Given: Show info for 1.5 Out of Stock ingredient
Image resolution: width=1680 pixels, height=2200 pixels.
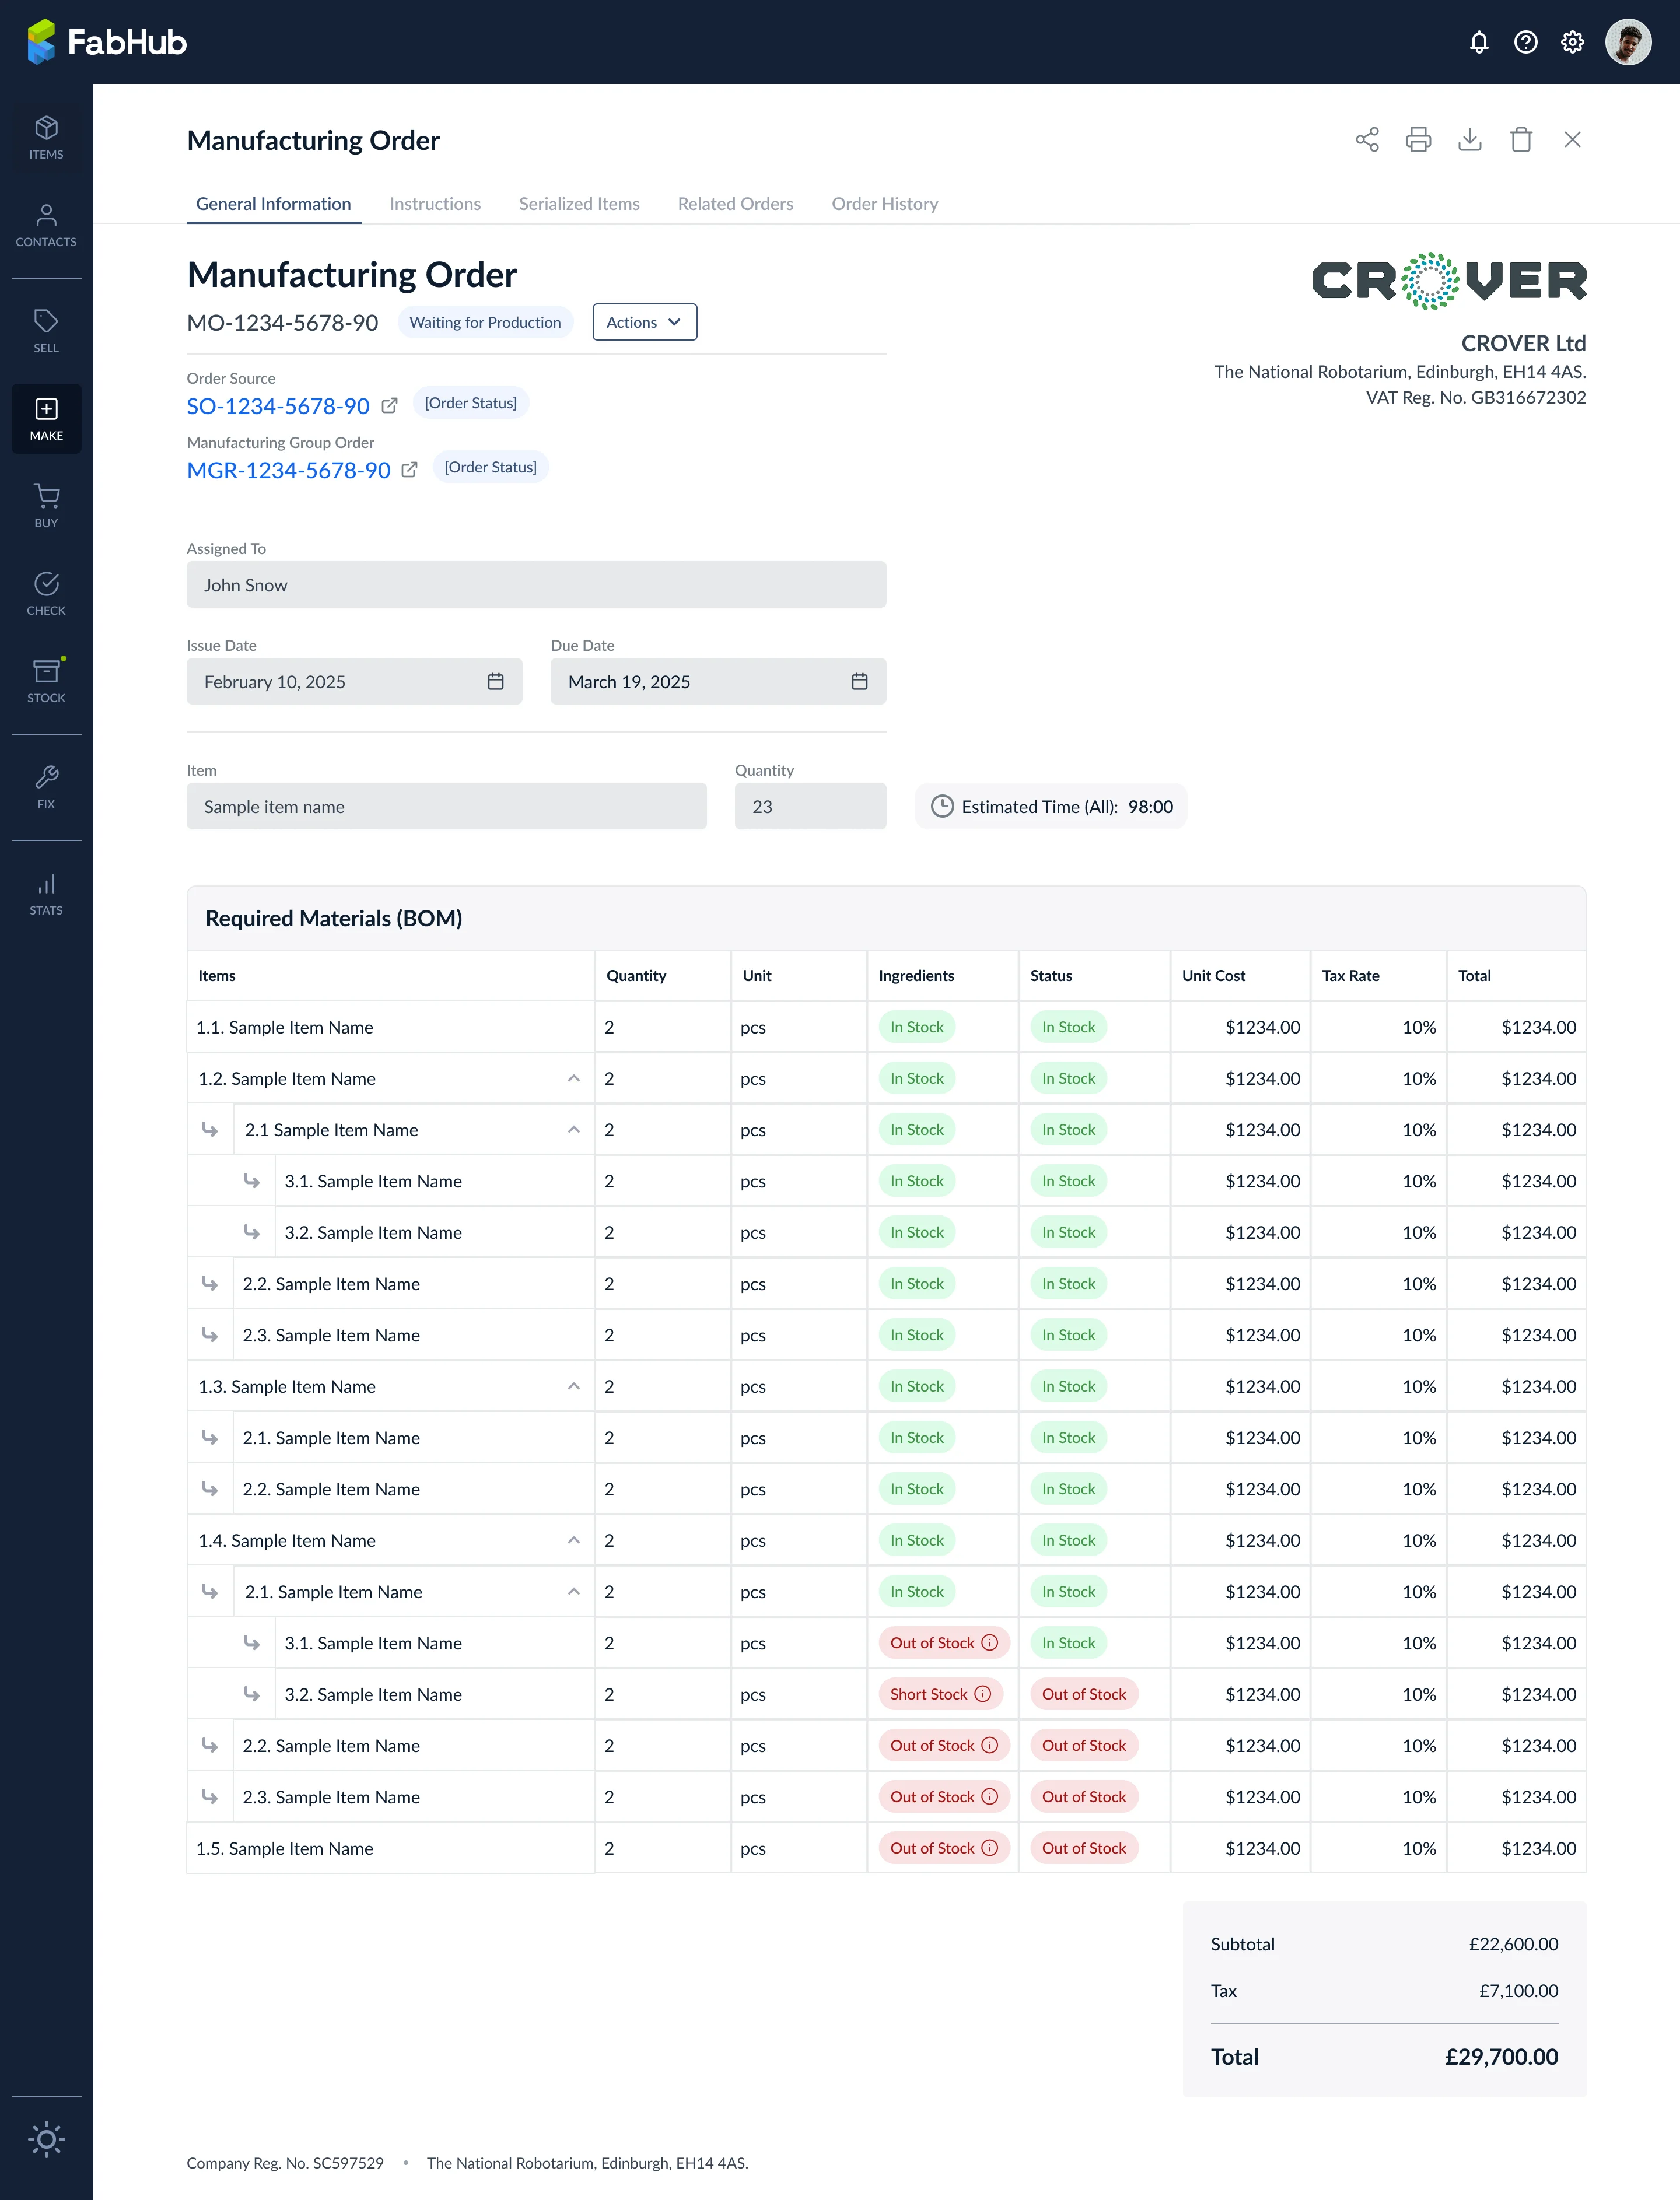Looking at the screenshot, I should tap(989, 1848).
